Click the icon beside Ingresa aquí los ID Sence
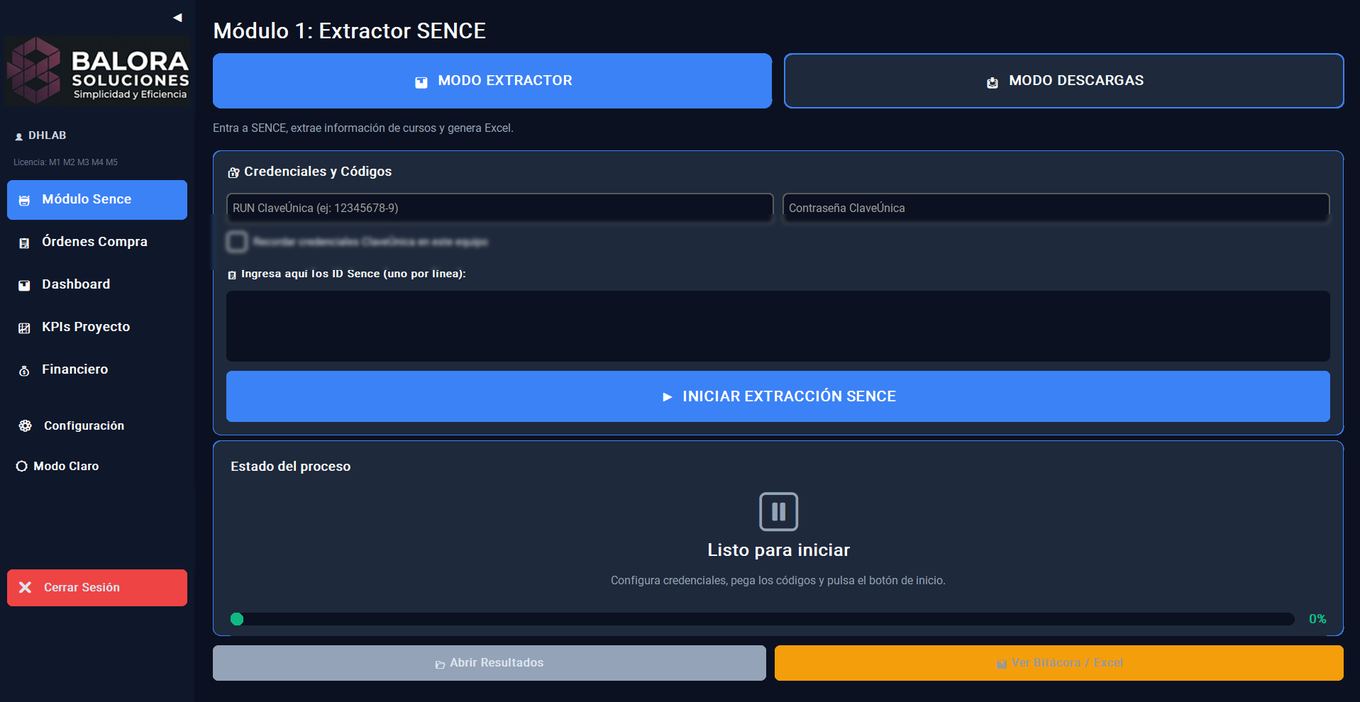Screen dimensions: 1360x702 point(233,275)
